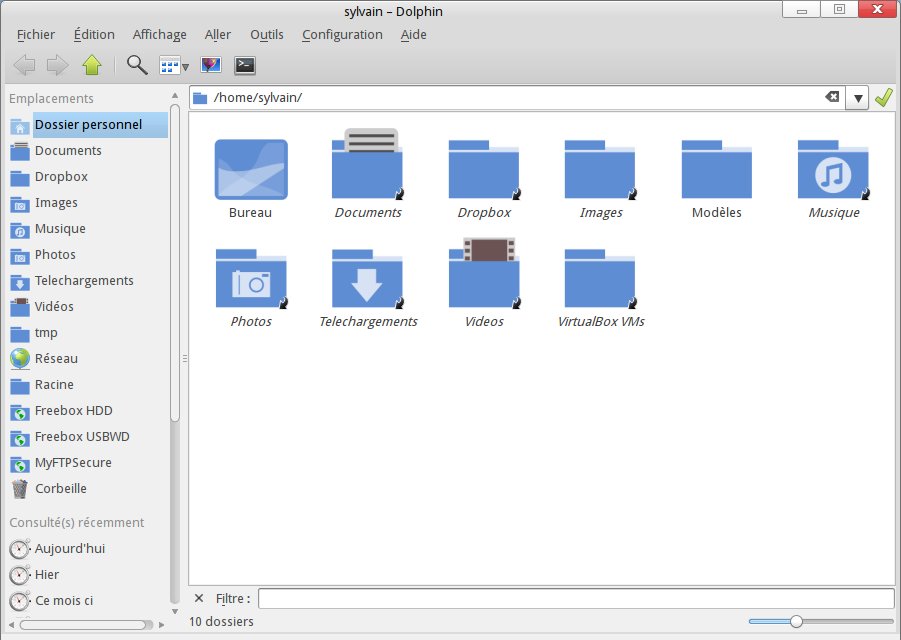Screen dimensions: 901x640
Task: Close the filter bar with the X
Action: [x=199, y=598]
